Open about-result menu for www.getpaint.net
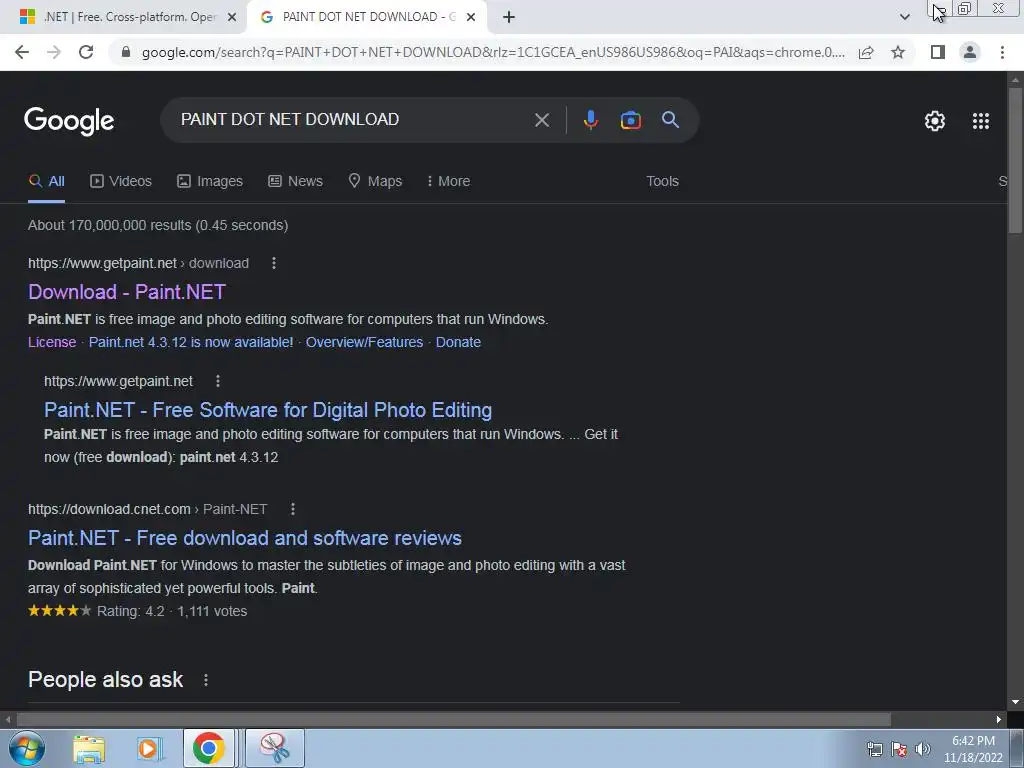Screen dimensions: 1024x768 tap(217, 381)
